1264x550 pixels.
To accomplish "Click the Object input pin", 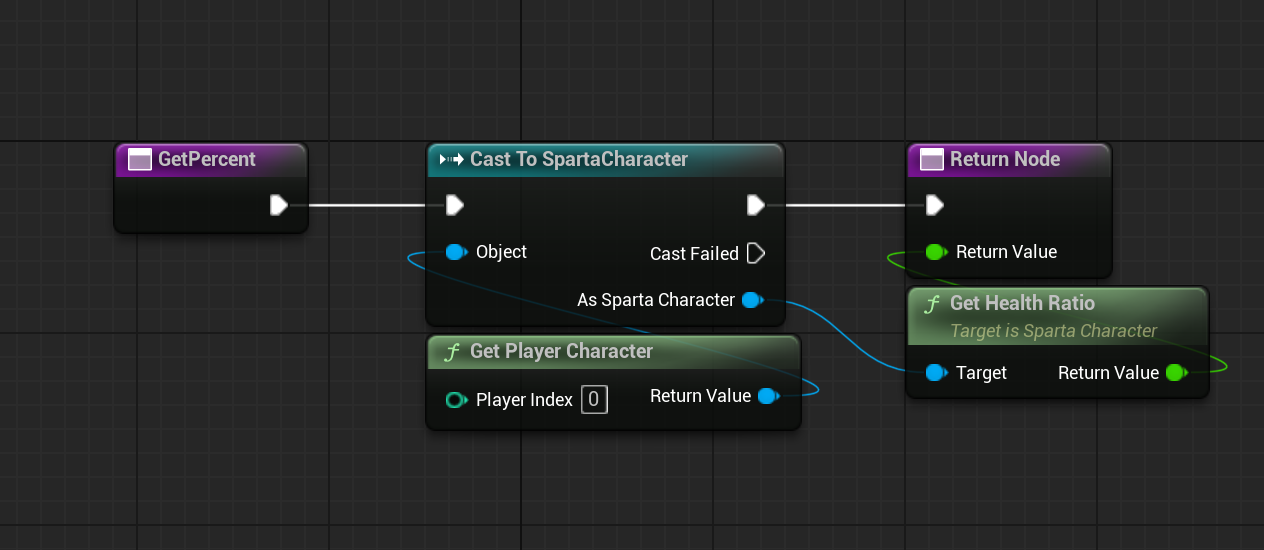I will click(x=456, y=252).
